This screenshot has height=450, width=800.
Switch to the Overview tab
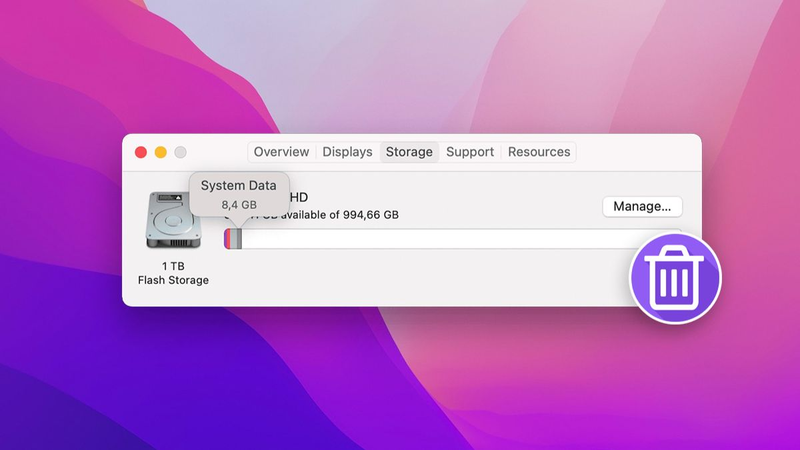pos(281,152)
